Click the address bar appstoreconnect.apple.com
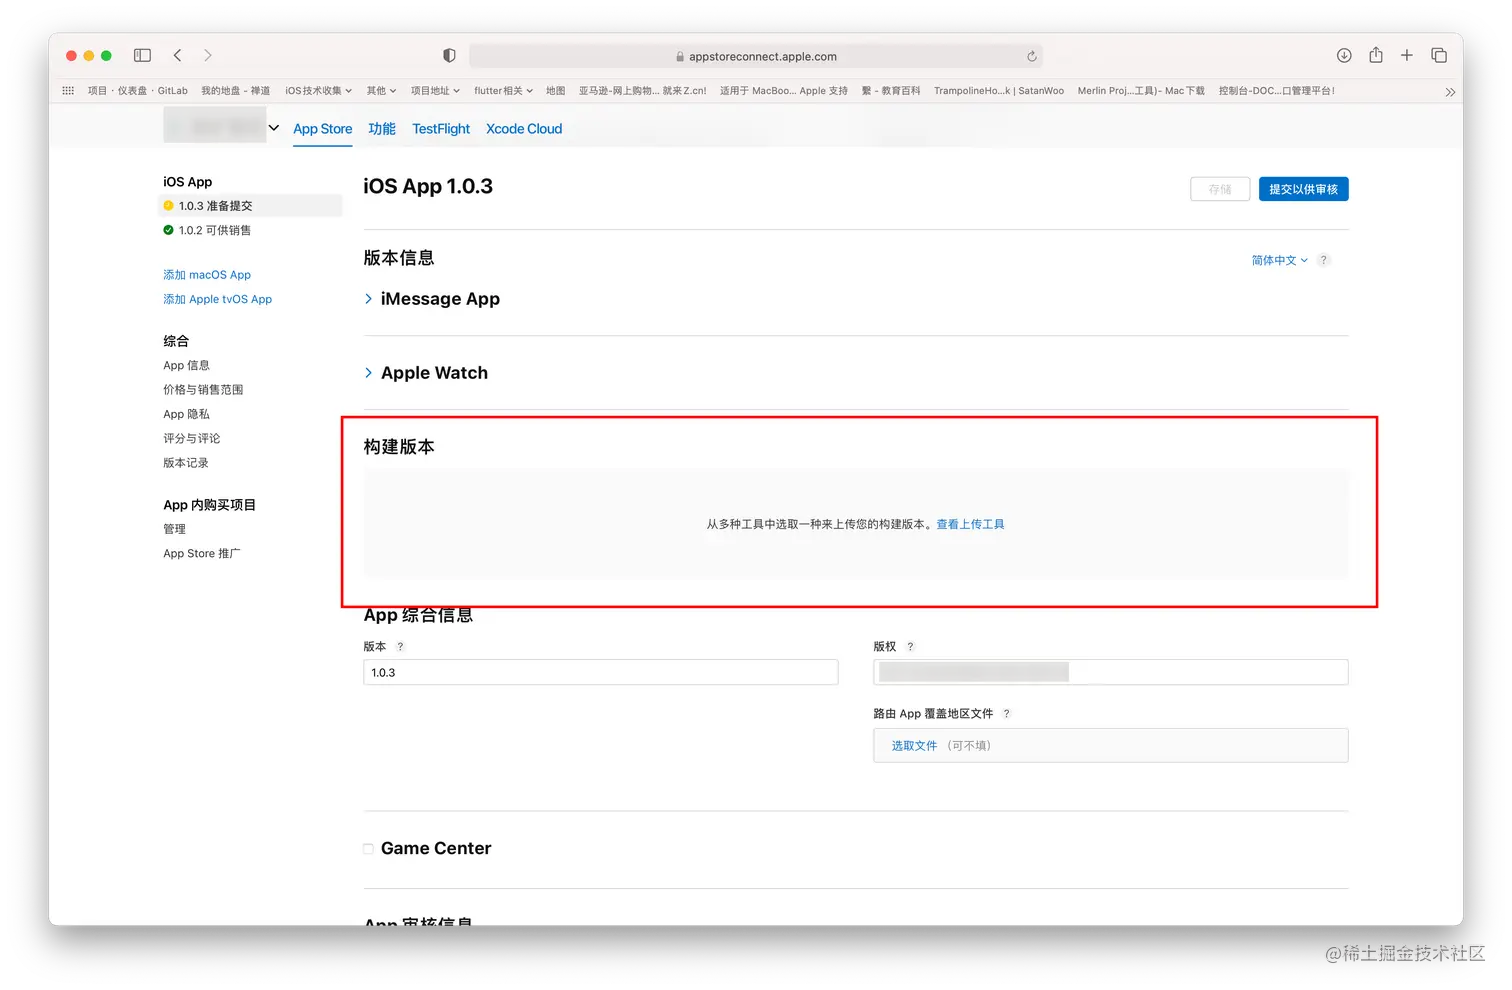This screenshot has height=990, width=1512. click(756, 56)
